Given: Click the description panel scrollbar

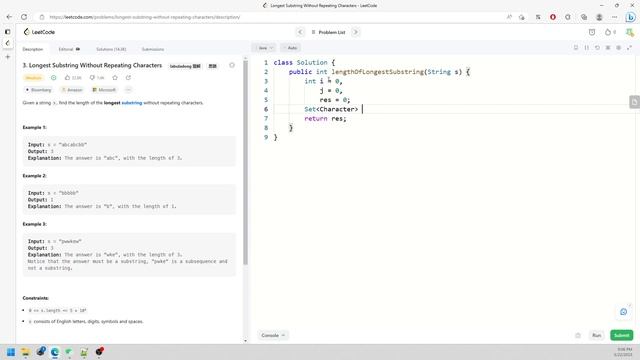Looking at the screenshot, I should [245, 163].
